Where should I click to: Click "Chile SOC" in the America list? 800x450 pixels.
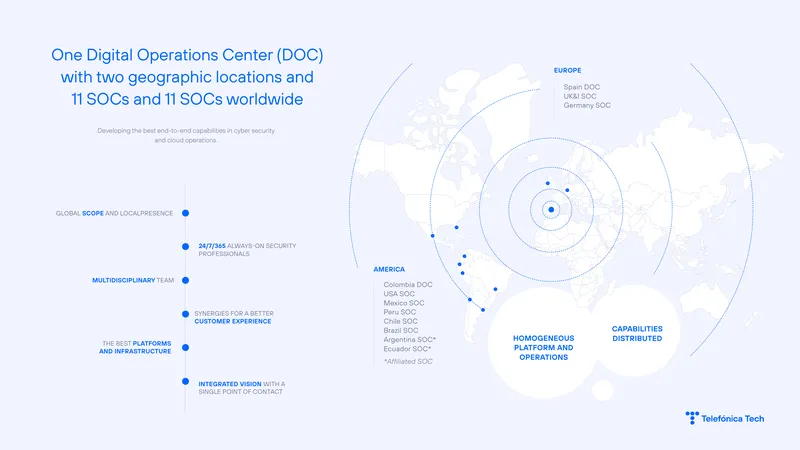pyautogui.click(x=401, y=321)
